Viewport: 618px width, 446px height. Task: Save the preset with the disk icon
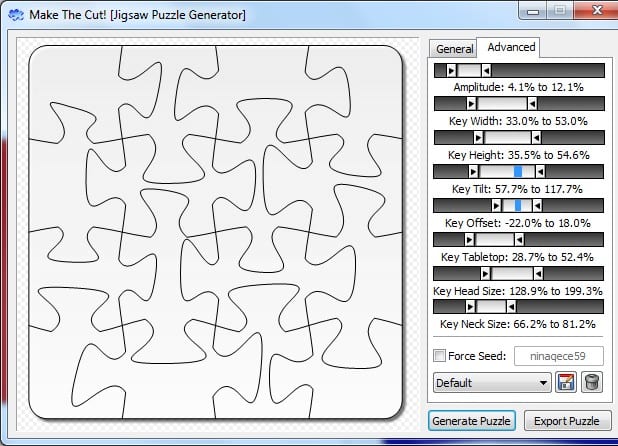pyautogui.click(x=566, y=382)
